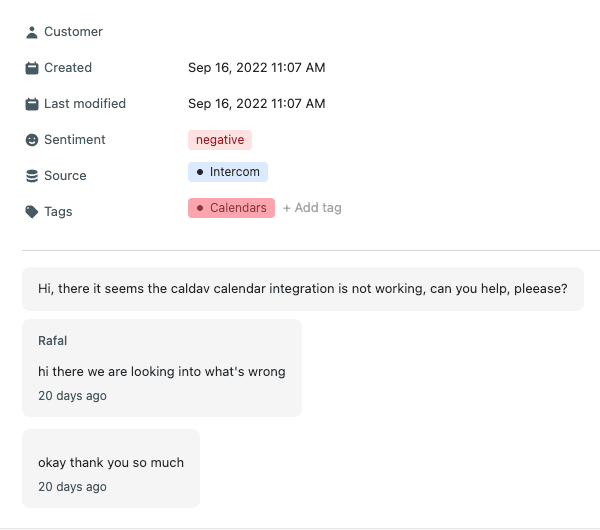Screen dimensions: 600x530
Task: Click the Created date Sep 16, 2022
Action: (256, 68)
